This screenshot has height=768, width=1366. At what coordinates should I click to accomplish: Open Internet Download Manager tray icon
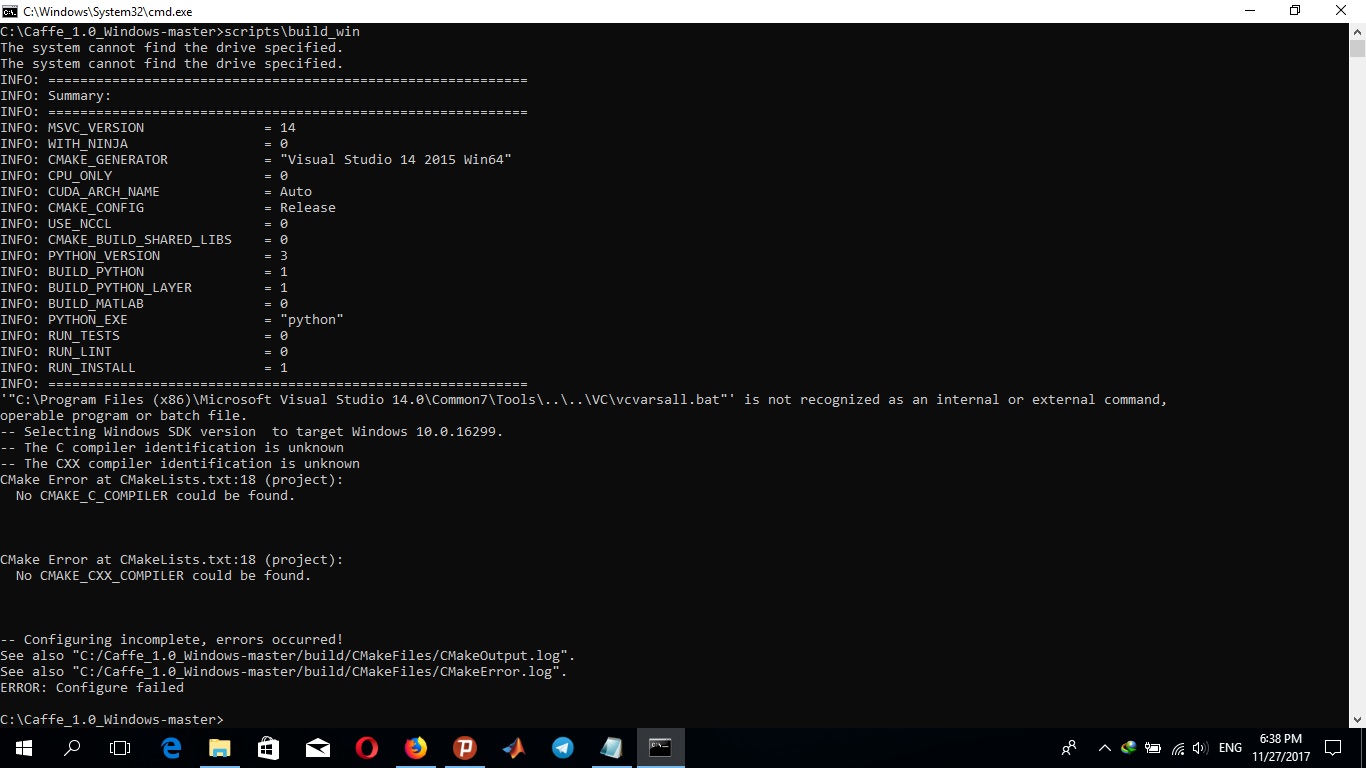pos(1129,748)
